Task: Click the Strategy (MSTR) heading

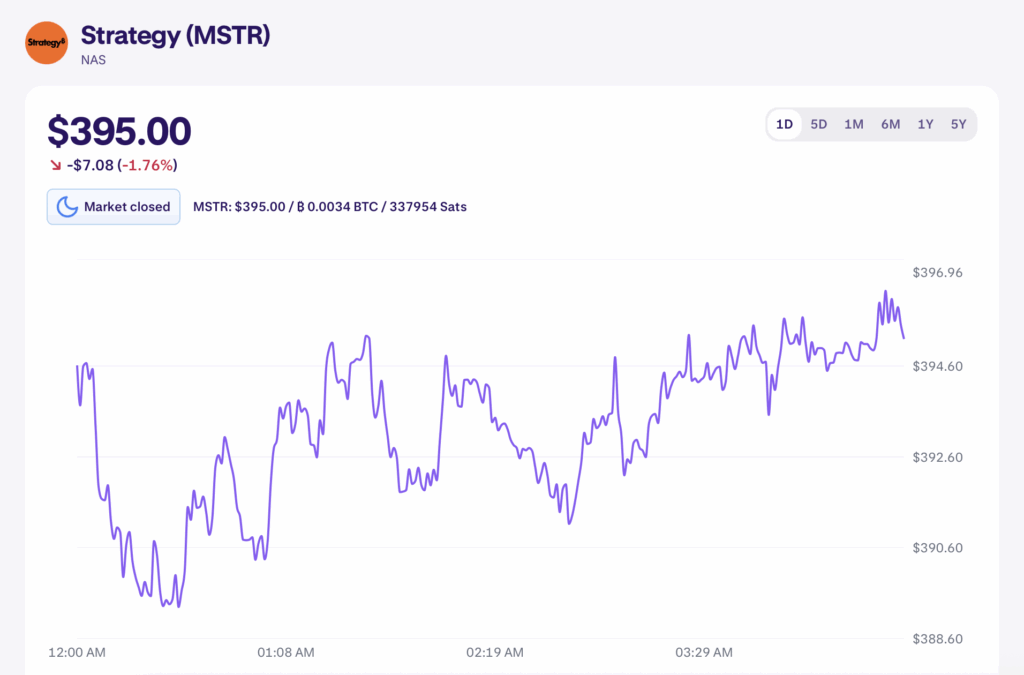Action: click(x=175, y=35)
